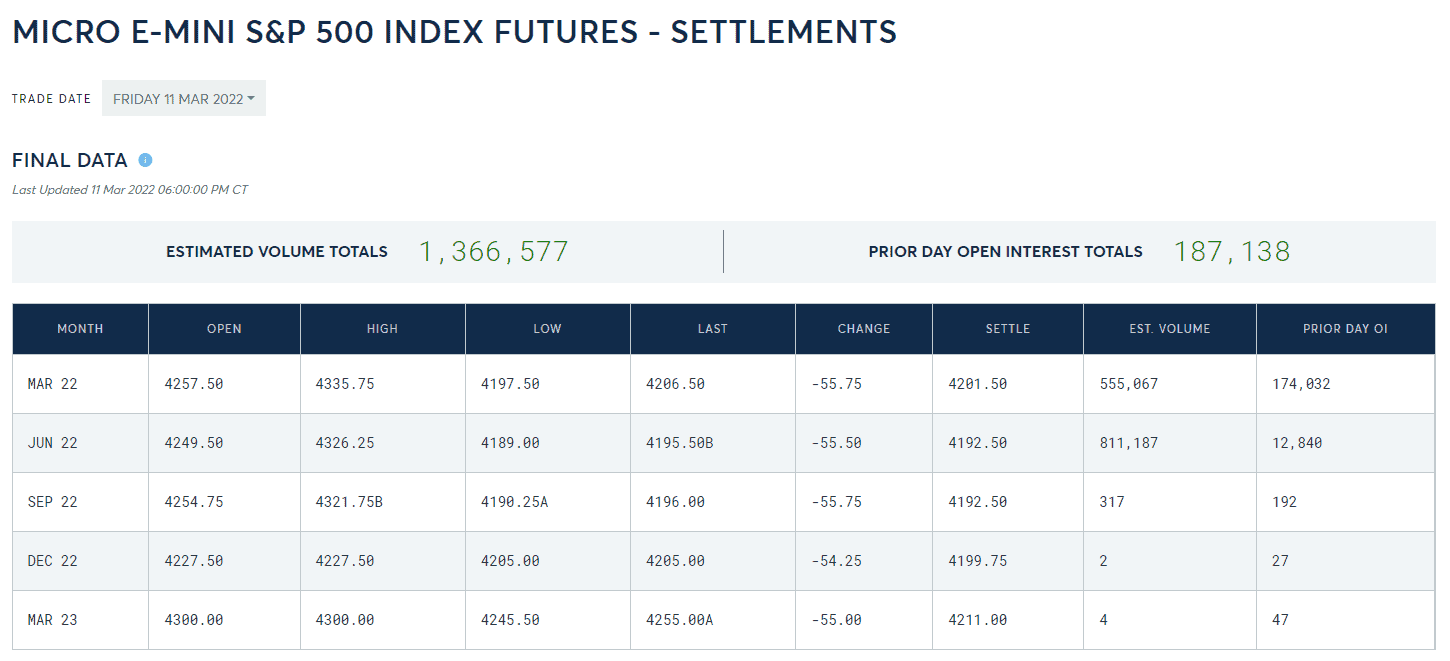1450x661 pixels.
Task: Select the MAR 22 contract row label
Action: click(52, 384)
